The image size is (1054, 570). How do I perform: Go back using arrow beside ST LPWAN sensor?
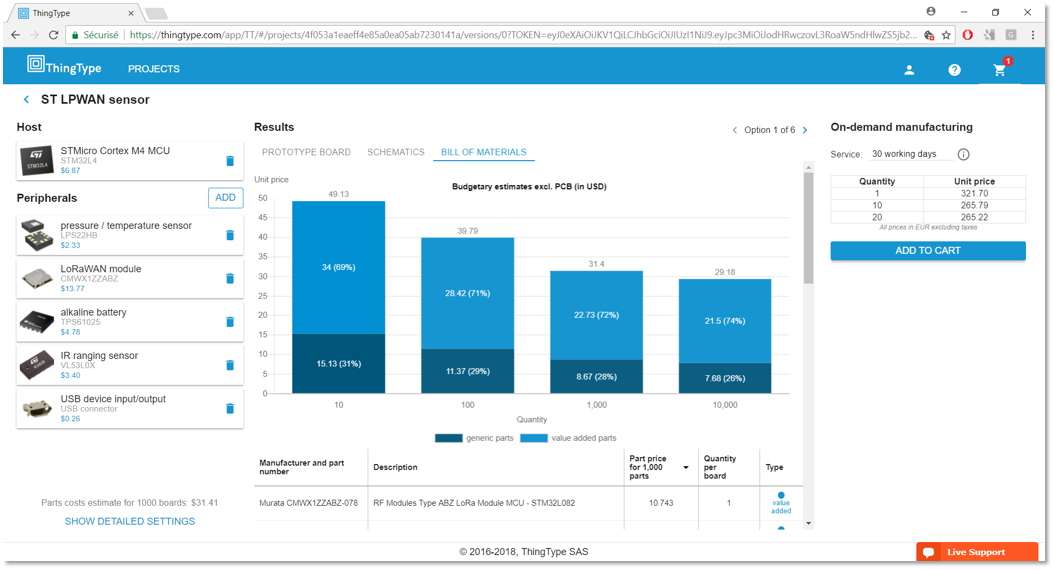point(26,100)
